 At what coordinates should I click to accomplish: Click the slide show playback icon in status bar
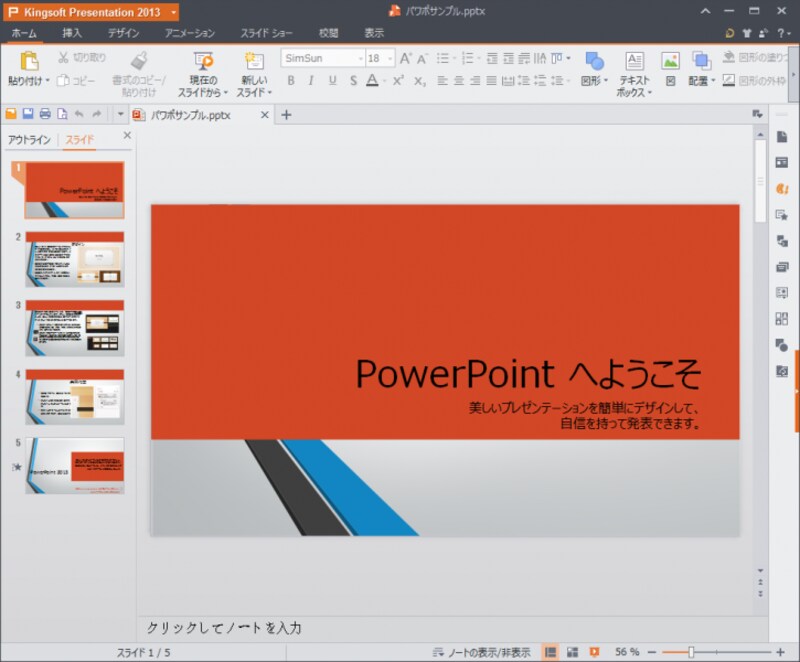point(595,651)
